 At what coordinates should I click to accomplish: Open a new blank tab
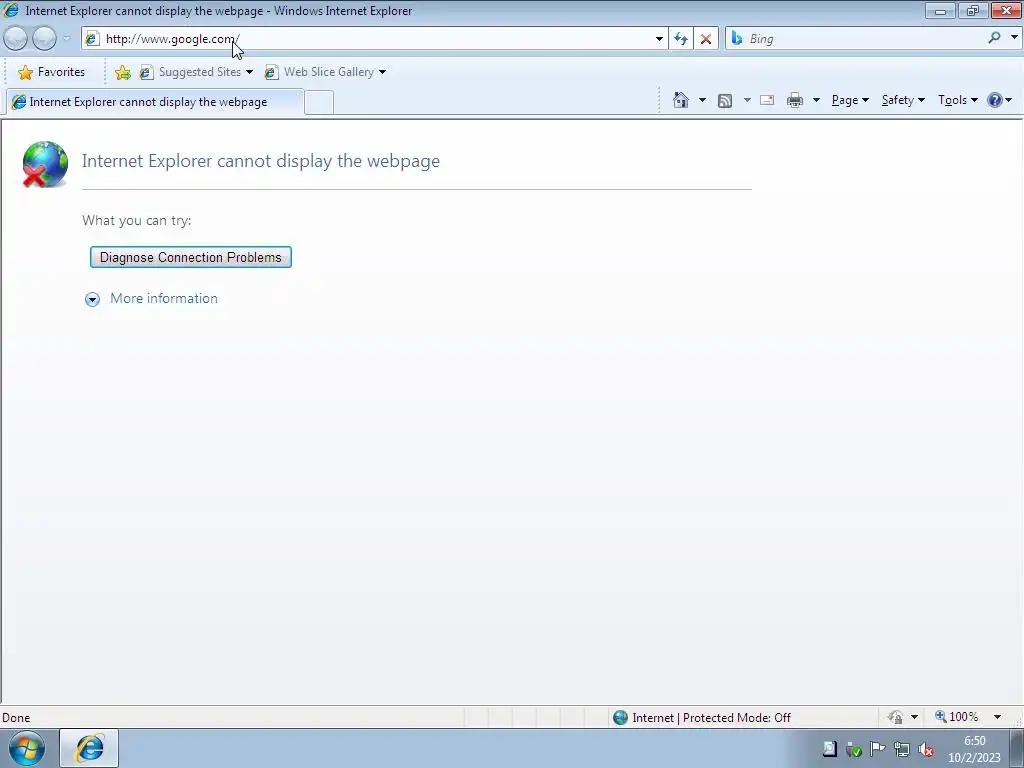(319, 103)
